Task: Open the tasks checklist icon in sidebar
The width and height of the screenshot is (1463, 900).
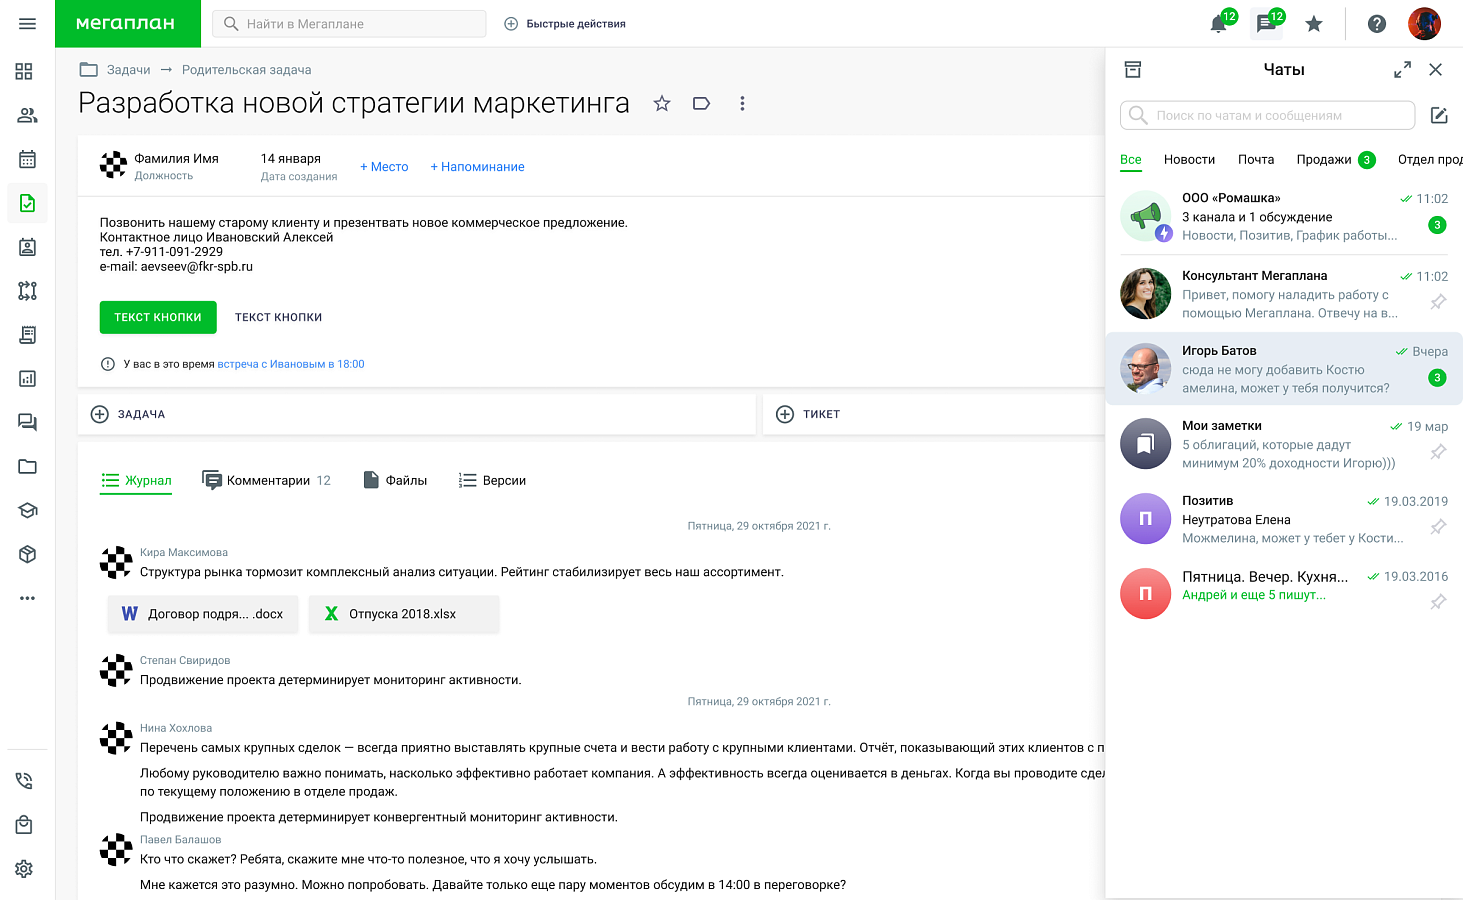Action: coord(27,203)
